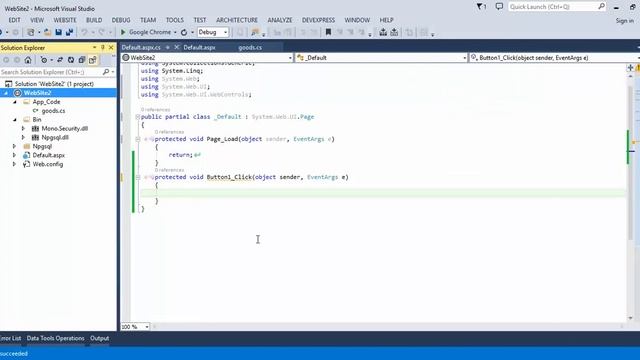
Task: Toggle pin on Default.aspx.cs tab
Action: (x=167, y=47)
